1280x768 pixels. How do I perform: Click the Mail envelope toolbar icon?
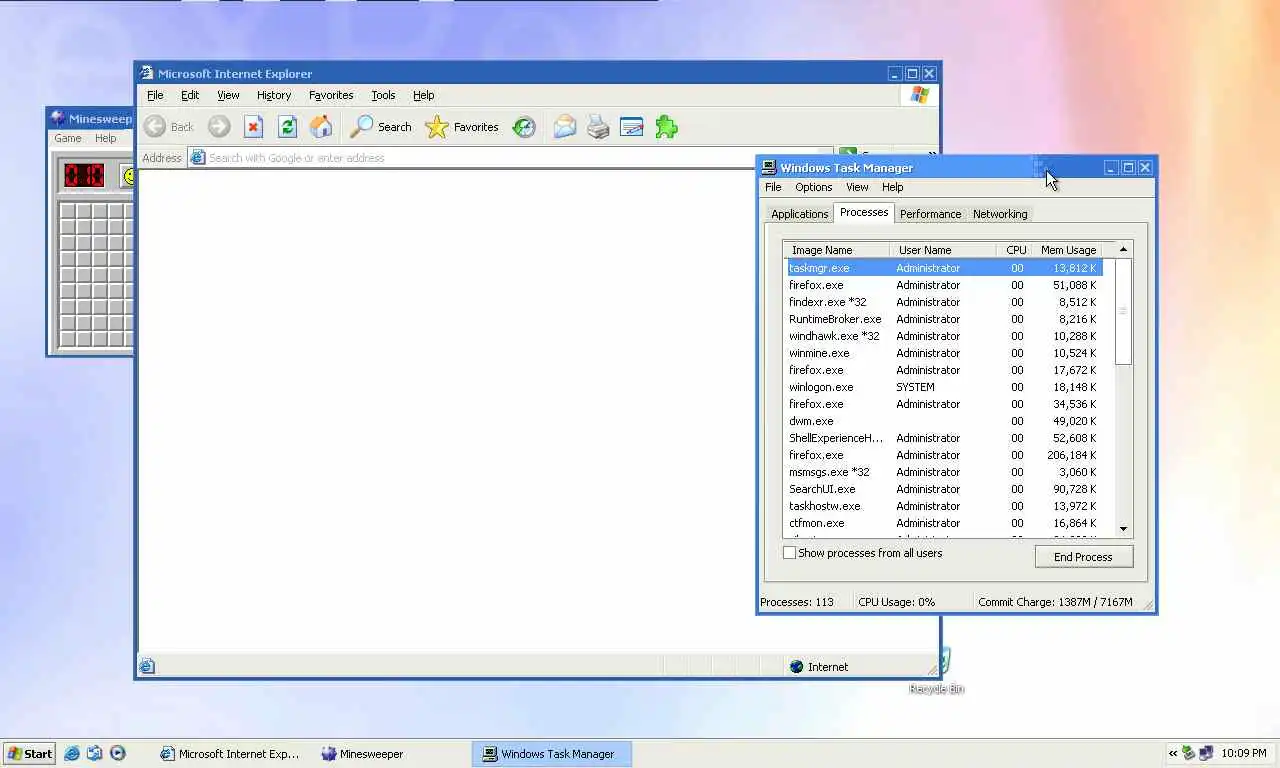(565, 127)
